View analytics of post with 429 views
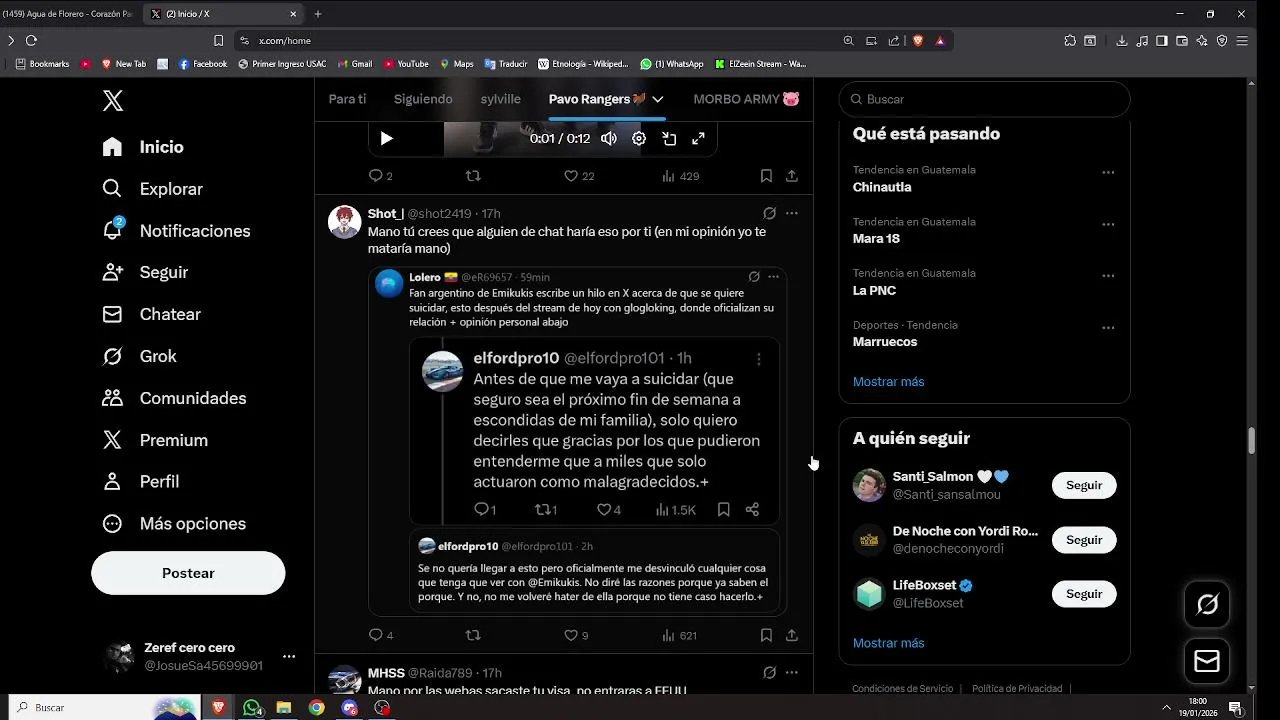The image size is (1280, 720). pos(680,176)
